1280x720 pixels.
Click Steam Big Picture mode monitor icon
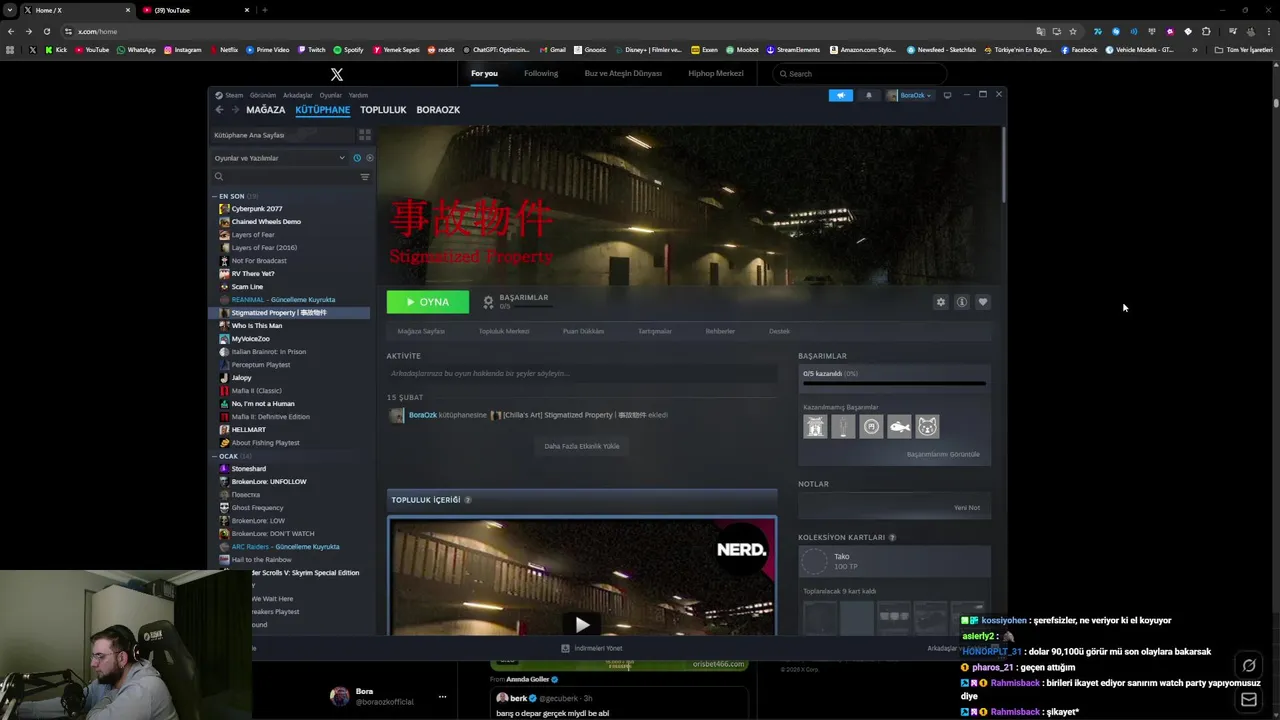click(947, 95)
